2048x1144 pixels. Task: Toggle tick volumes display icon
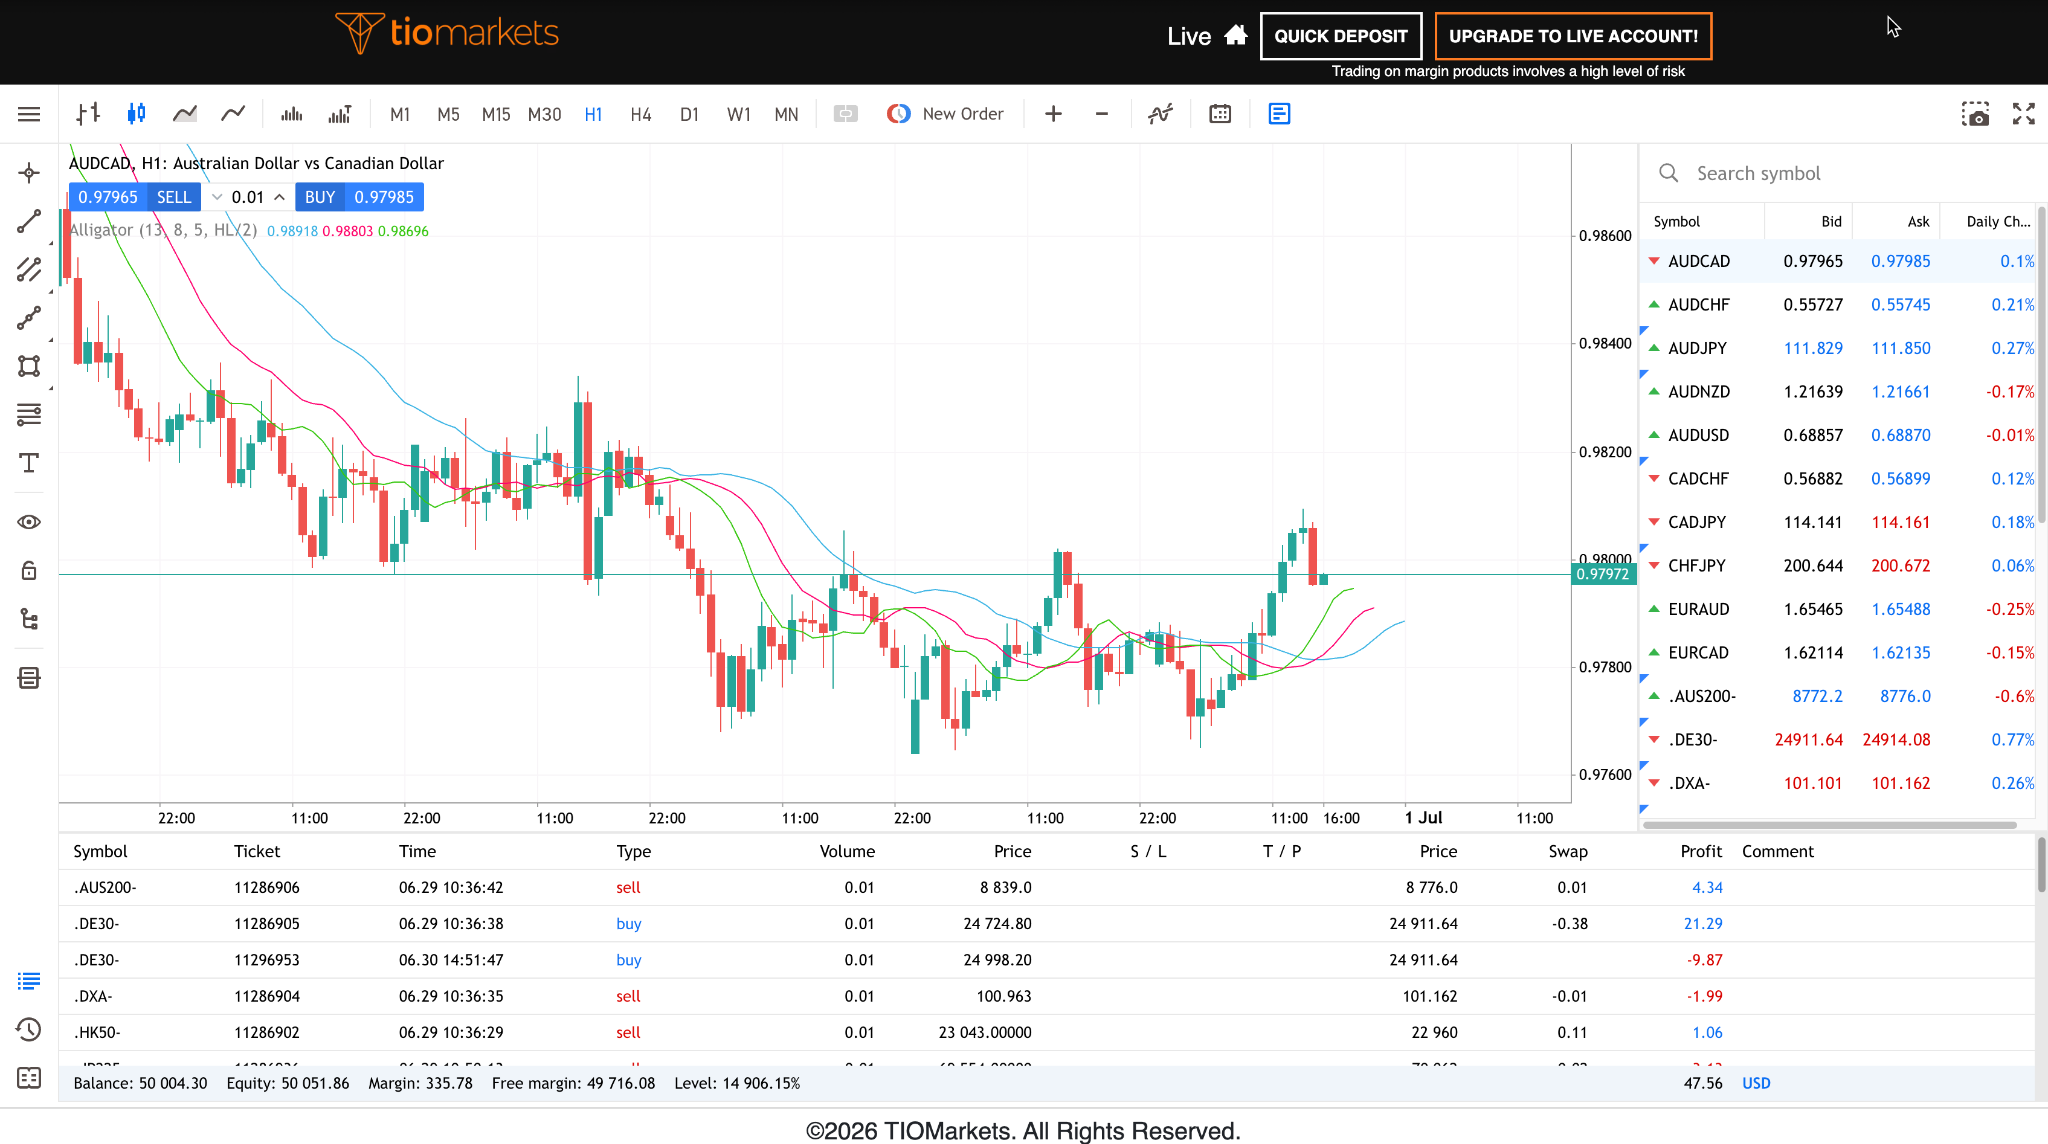pos(291,114)
